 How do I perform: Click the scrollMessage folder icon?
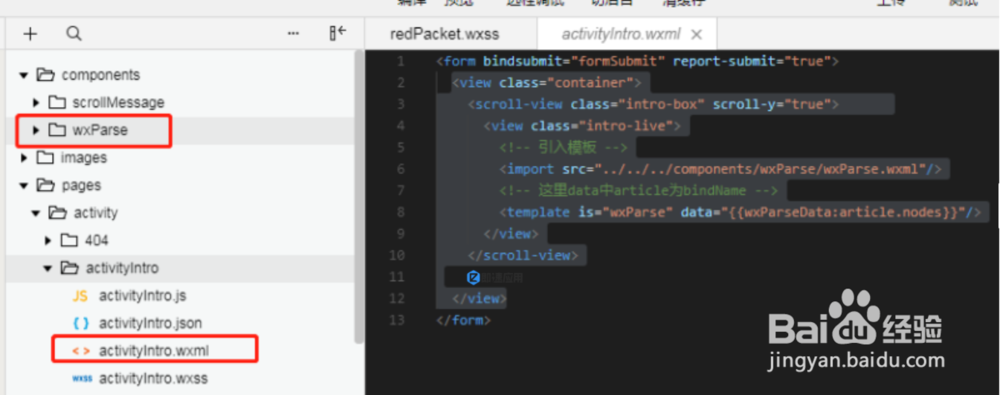coord(57,102)
